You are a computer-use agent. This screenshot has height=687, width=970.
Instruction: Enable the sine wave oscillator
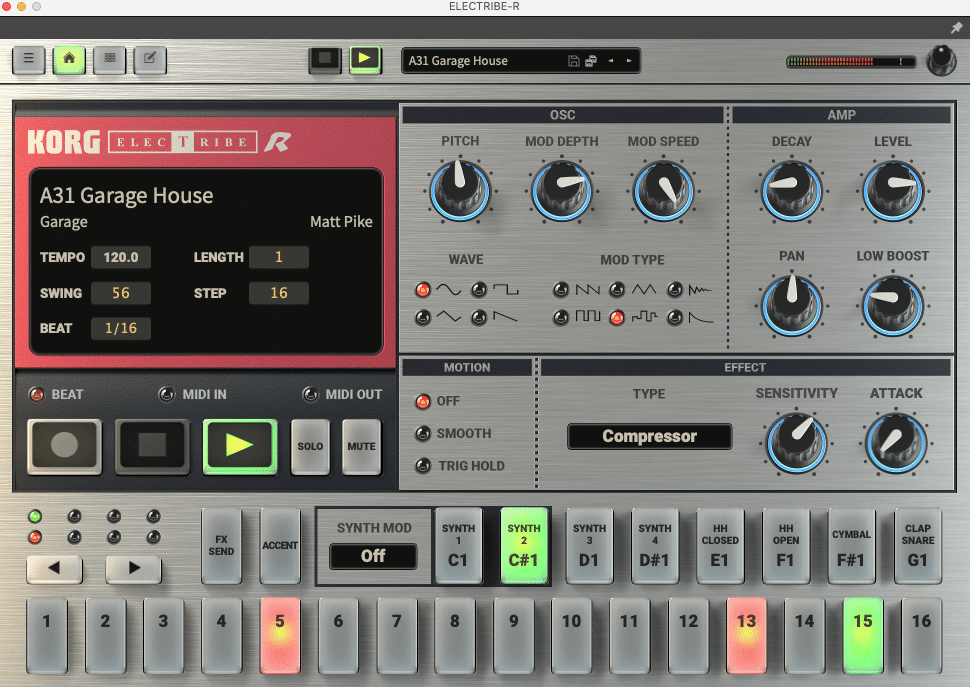pyautogui.click(x=422, y=289)
